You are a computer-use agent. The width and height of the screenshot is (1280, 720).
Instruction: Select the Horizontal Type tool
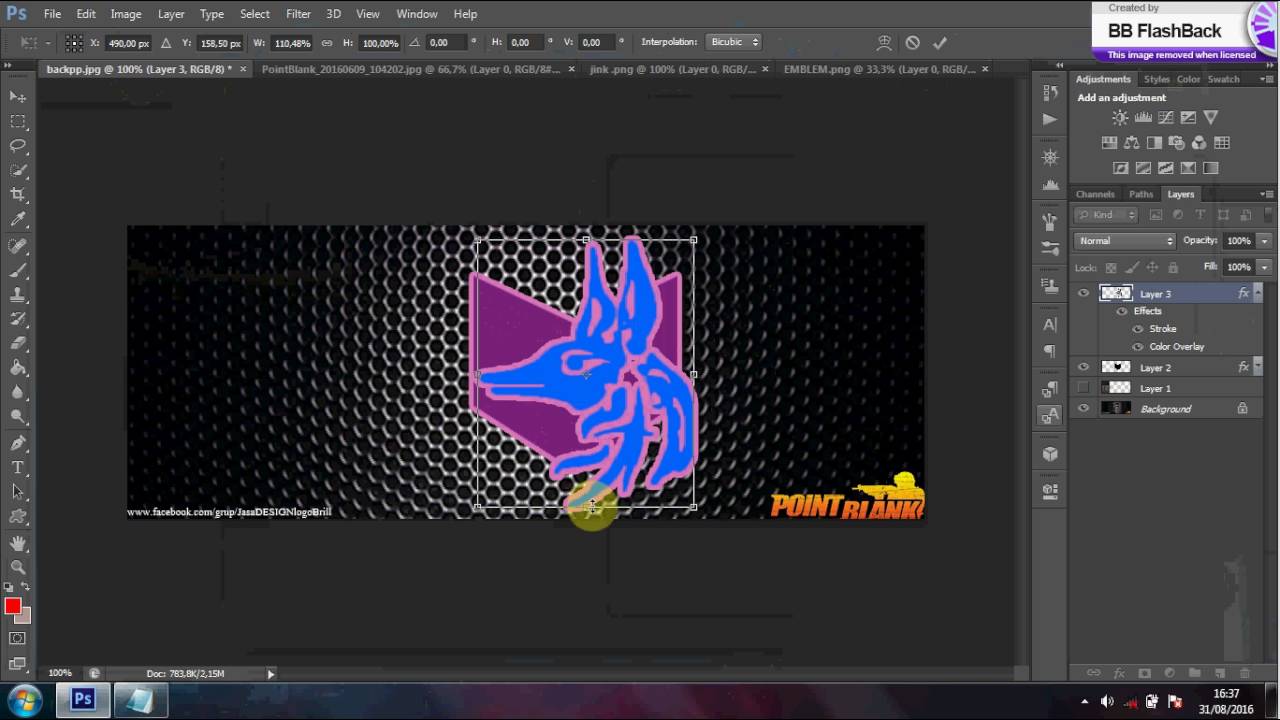(18, 468)
